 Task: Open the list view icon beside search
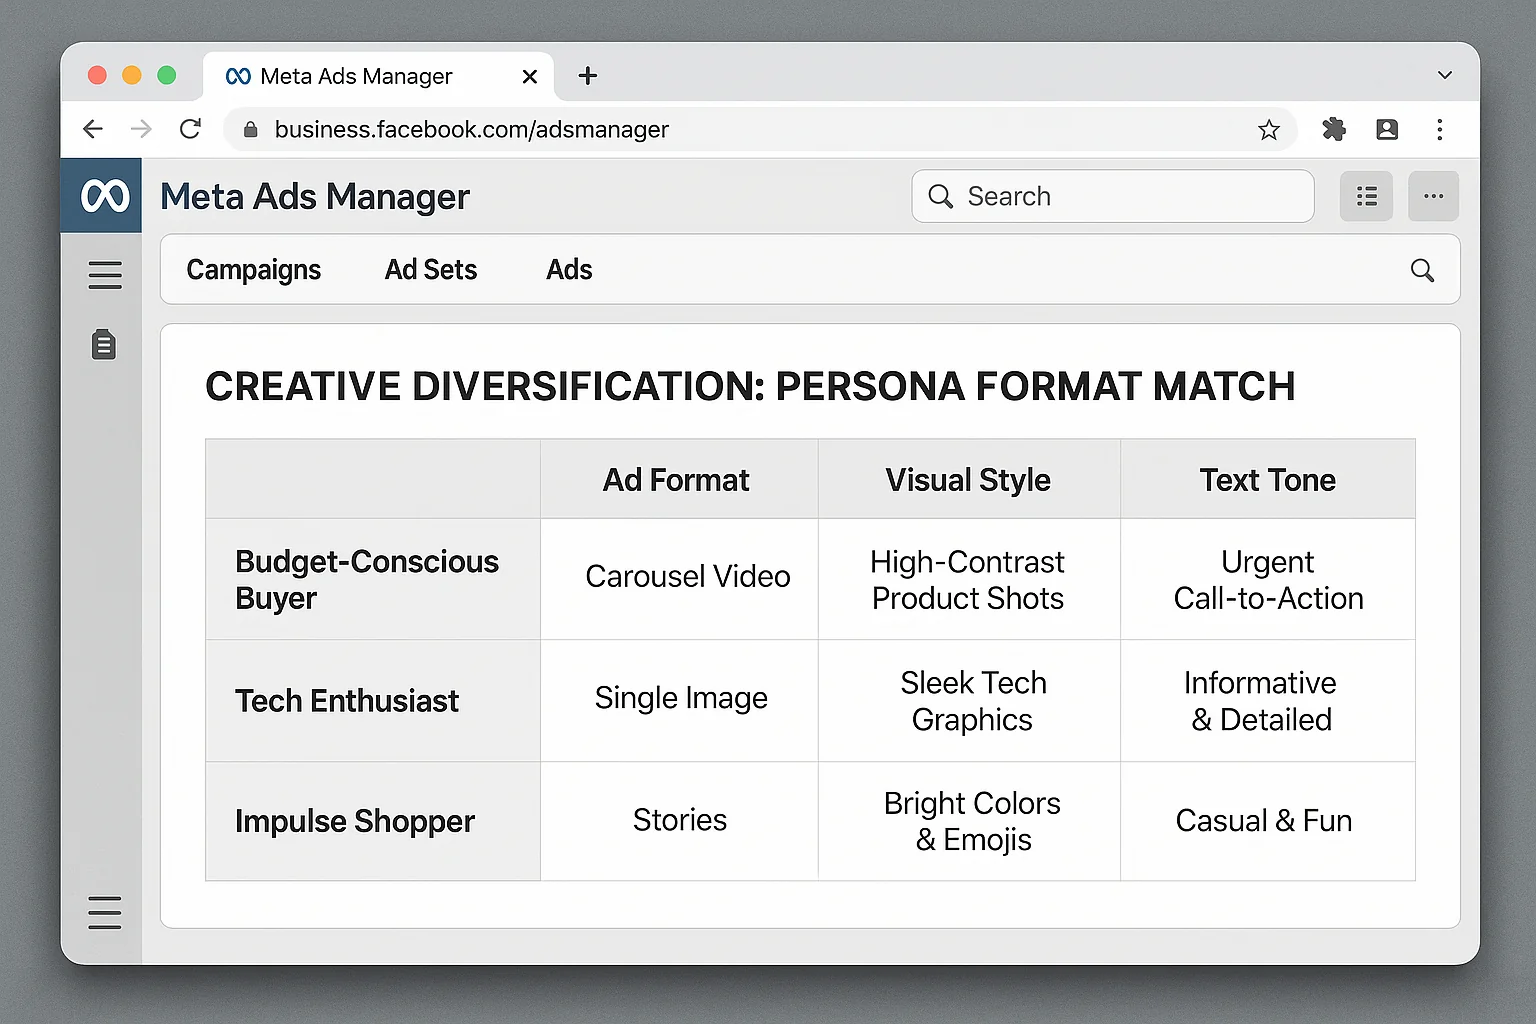pyautogui.click(x=1366, y=196)
